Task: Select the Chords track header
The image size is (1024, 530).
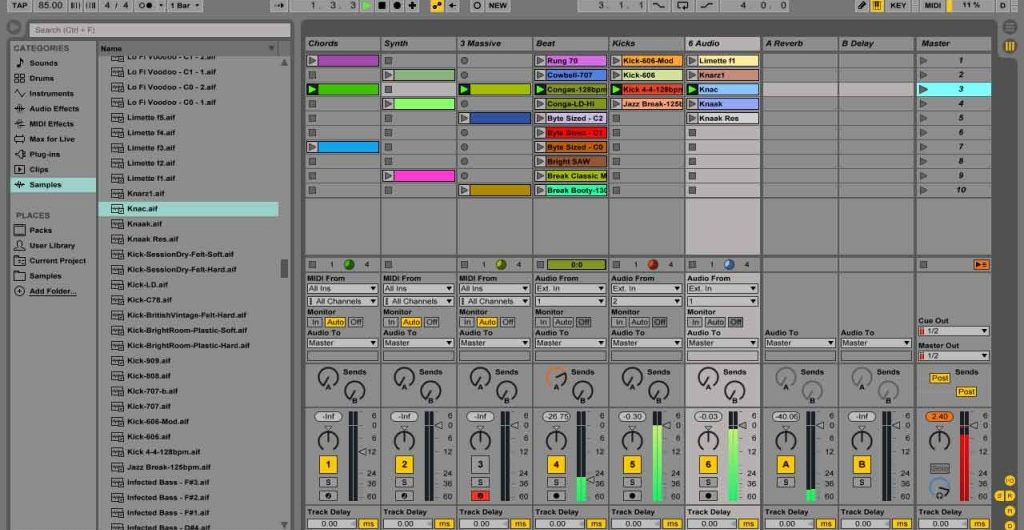Action: point(342,43)
